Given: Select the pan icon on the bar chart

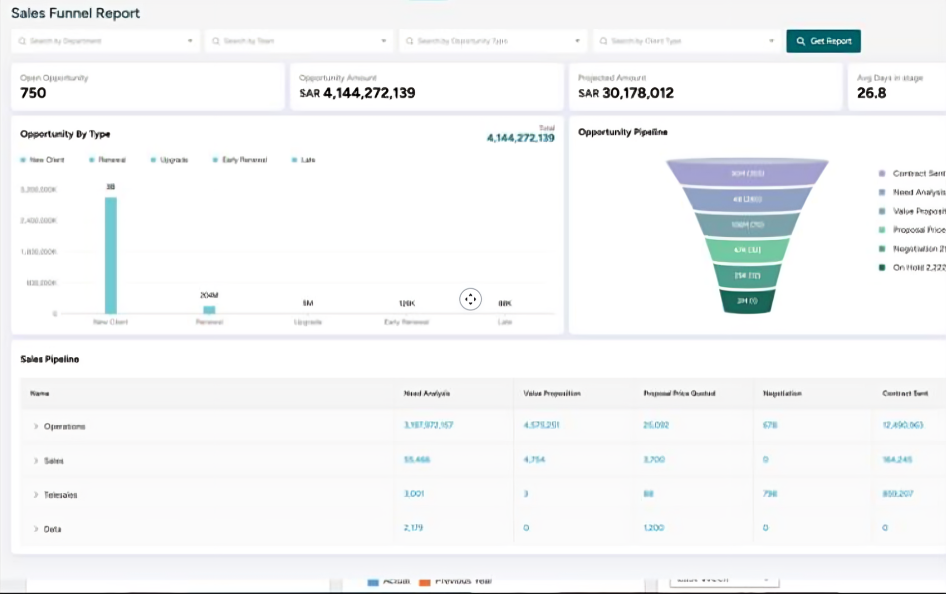Looking at the screenshot, I should click(470, 298).
